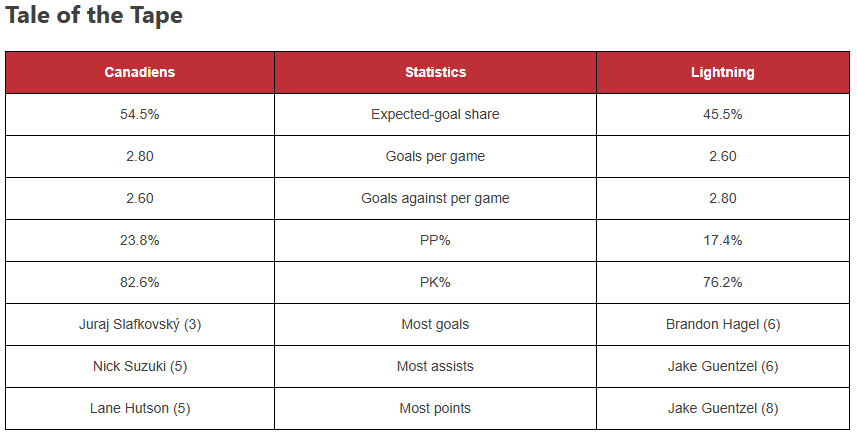Click the Lightning 76.2% penalty kill cell

pos(723,283)
